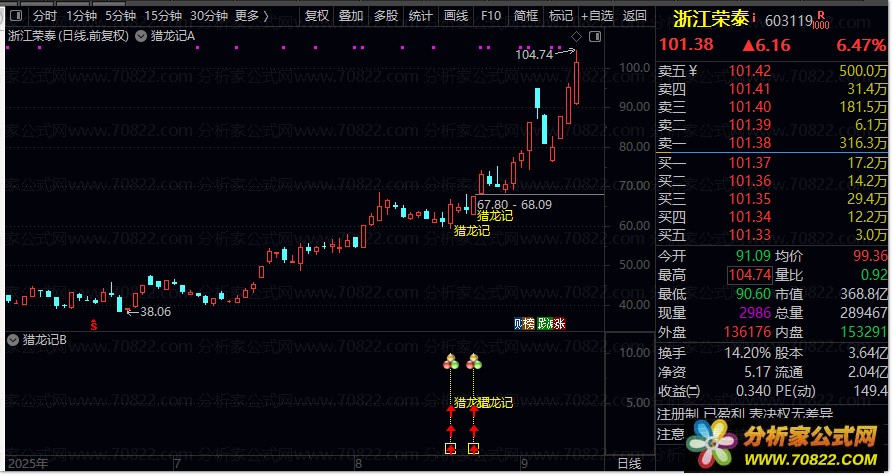Click the 买二 price 101.36
894x476 pixels.
pos(750,181)
